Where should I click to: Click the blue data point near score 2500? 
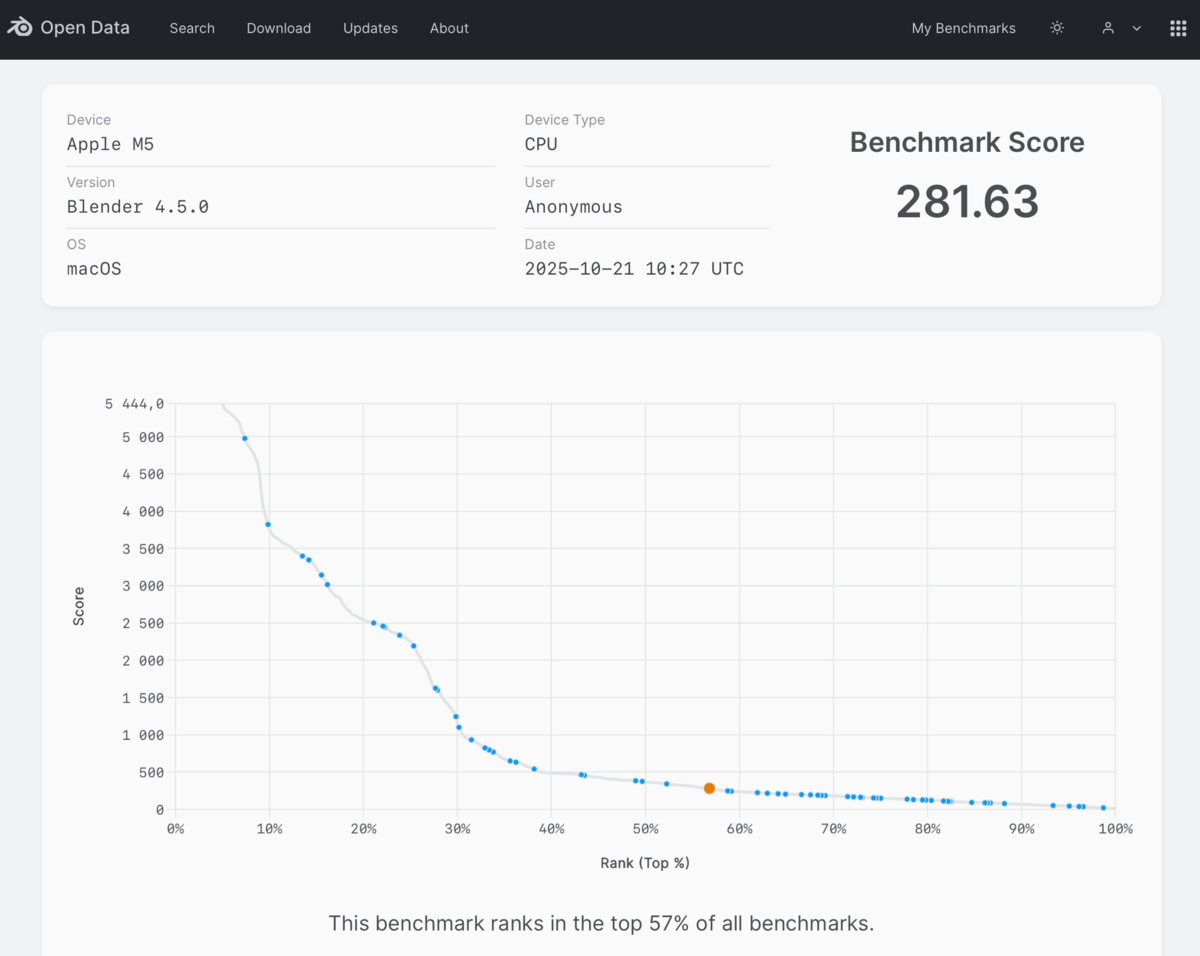373,623
